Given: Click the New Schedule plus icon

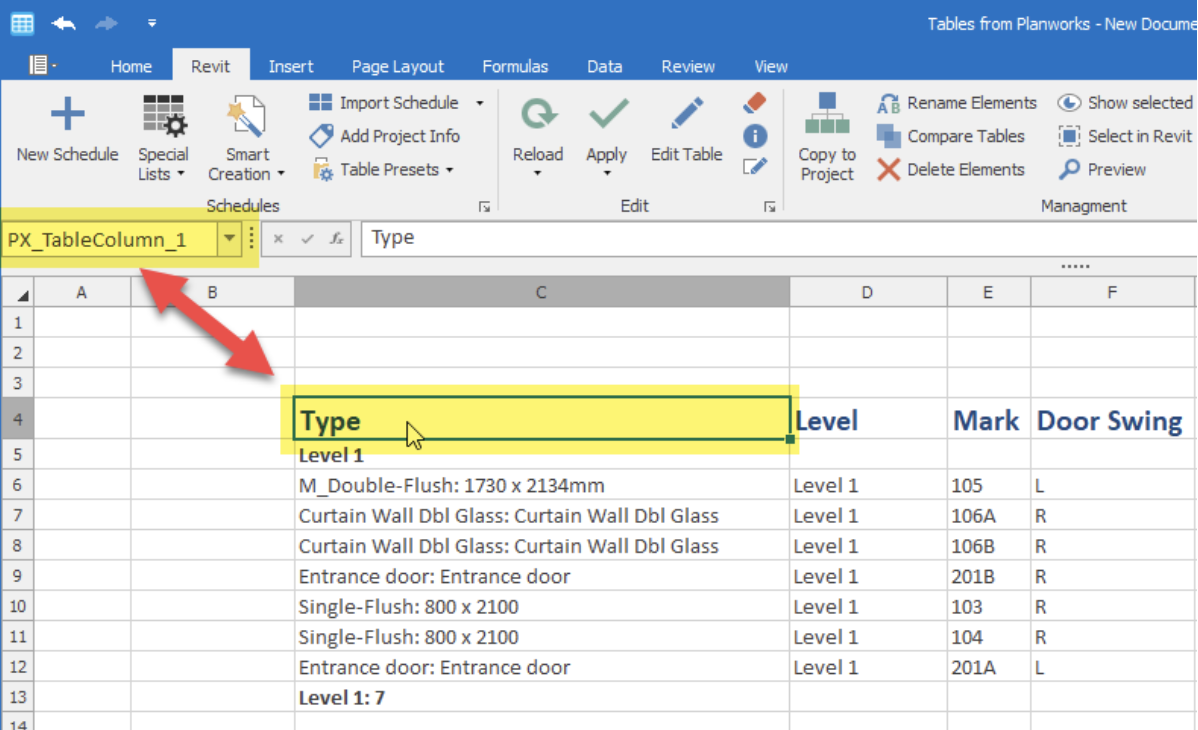Looking at the screenshot, I should coord(67,115).
